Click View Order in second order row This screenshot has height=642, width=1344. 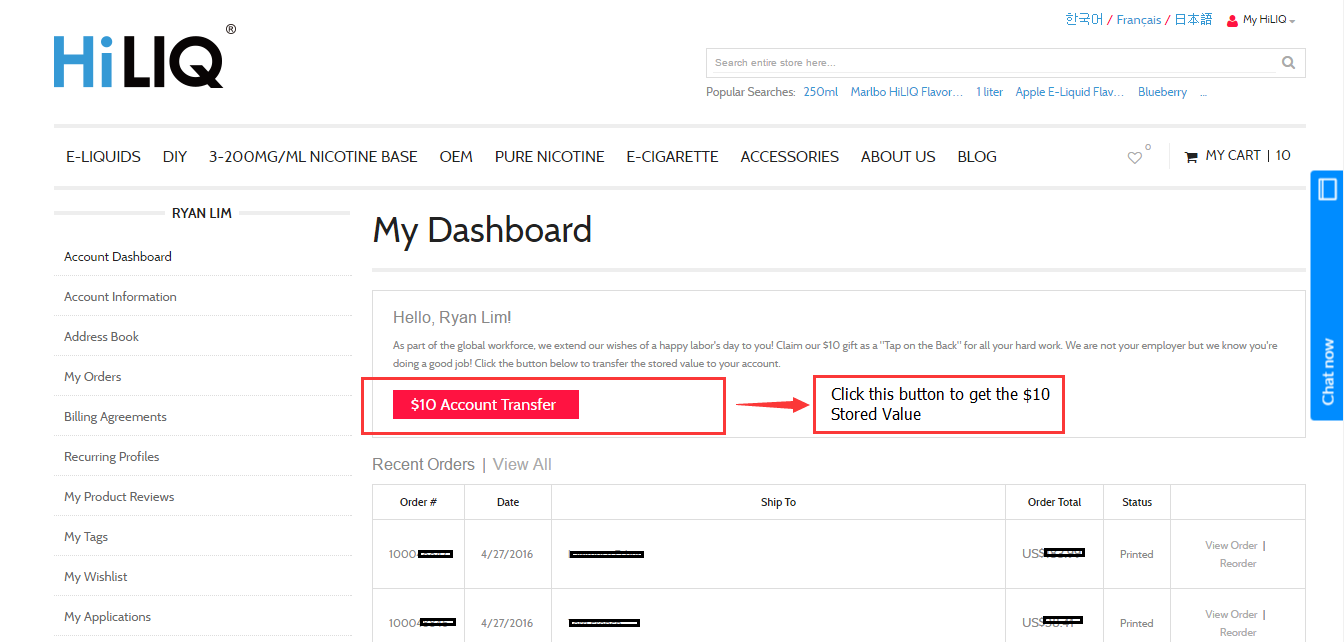[x=1231, y=615]
